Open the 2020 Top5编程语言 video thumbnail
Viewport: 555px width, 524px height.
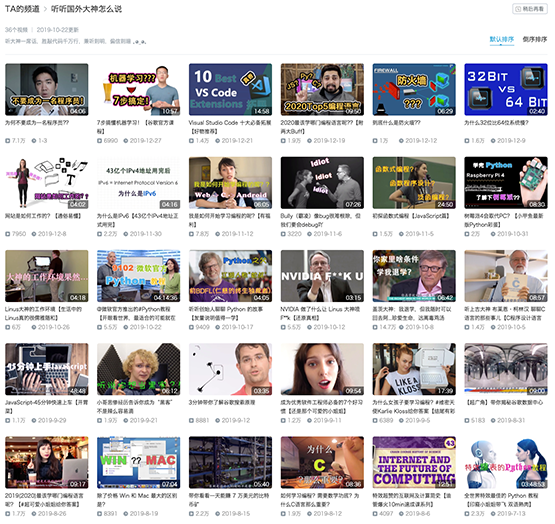(322, 90)
